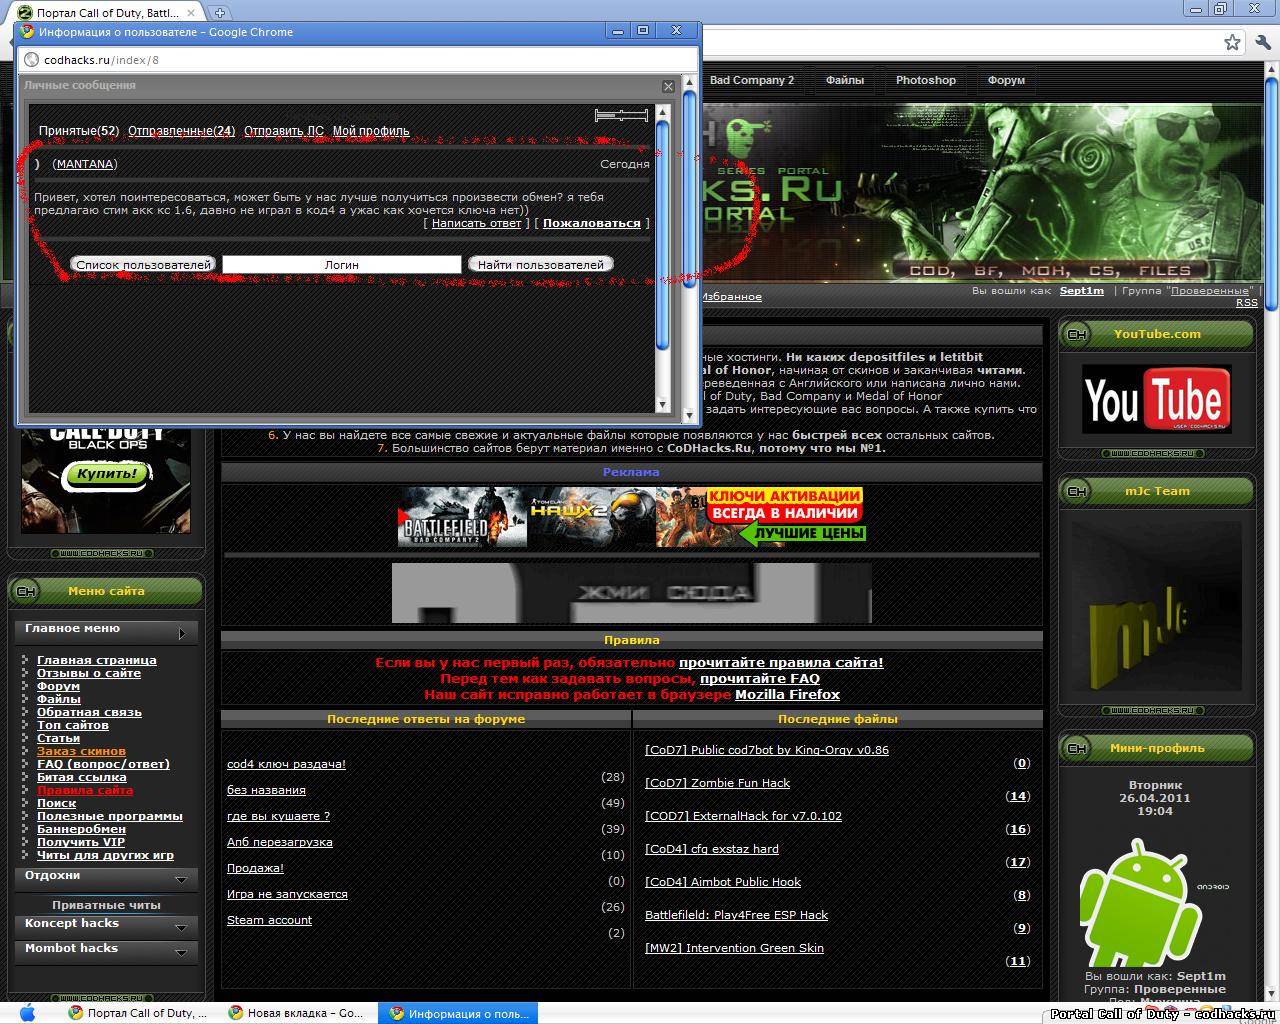Image resolution: width=1280 pixels, height=1024 pixels.
Task: Open the Файлы nav tab
Action: tap(845, 80)
